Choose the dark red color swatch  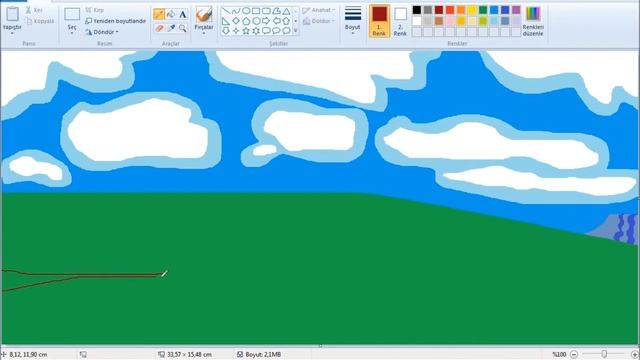[x=439, y=10]
